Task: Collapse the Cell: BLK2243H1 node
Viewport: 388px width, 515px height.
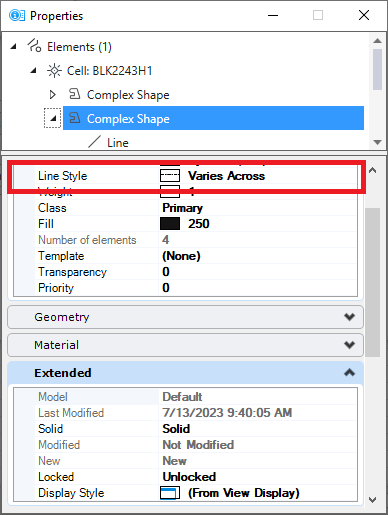Action: pyautogui.click(x=33, y=71)
